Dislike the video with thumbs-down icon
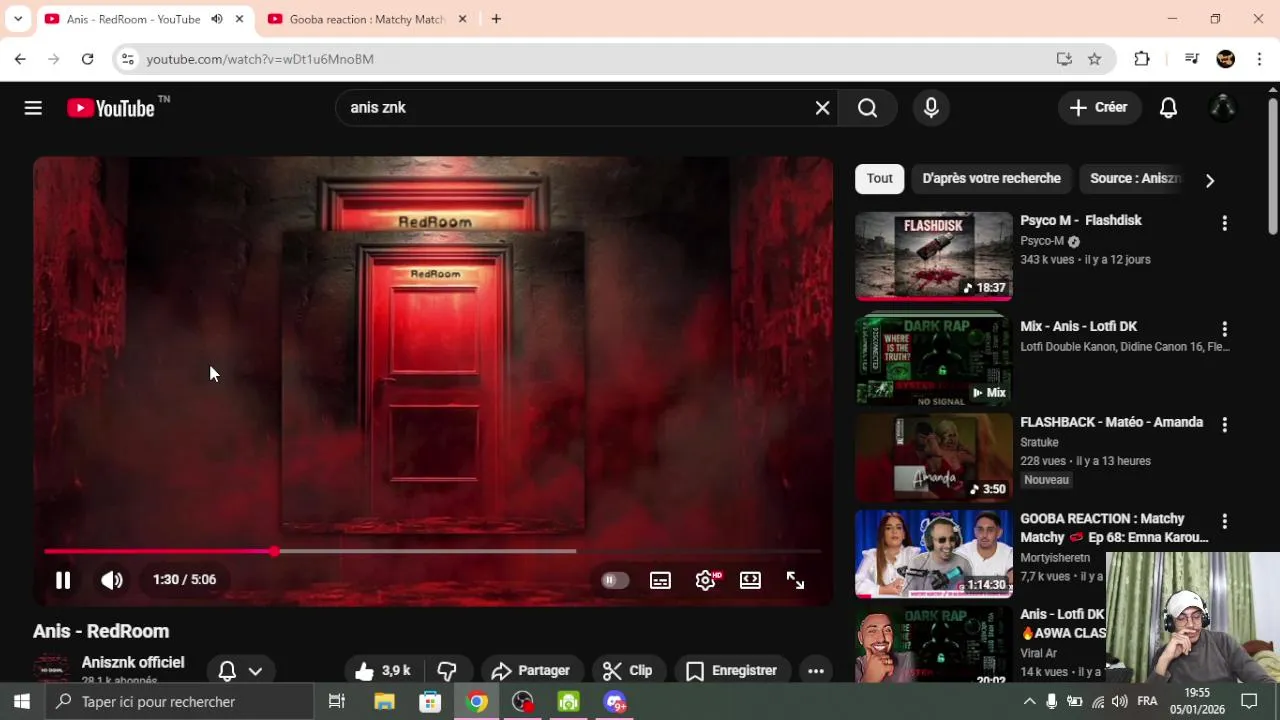Viewport: 1280px width, 720px height. 447,671
